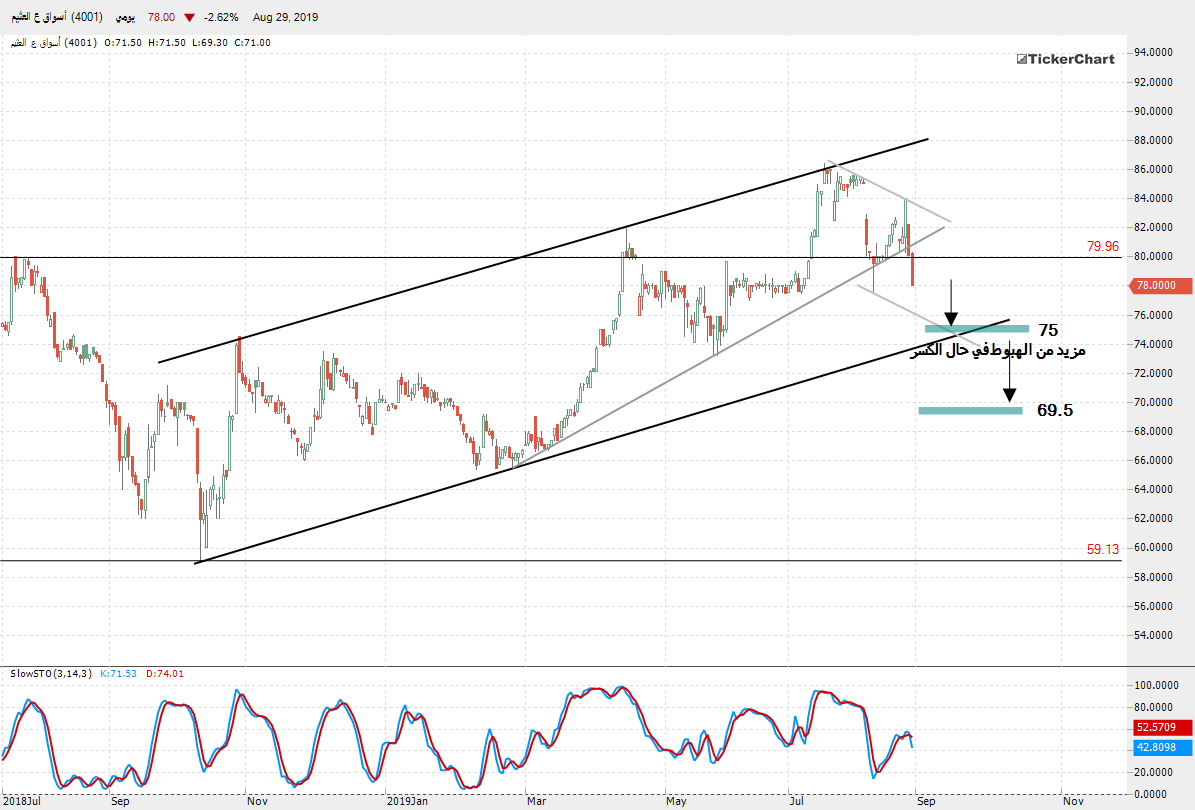The height and width of the screenshot is (810, 1195).
Task: Select the teal support bar at 75
Action: coord(976,328)
